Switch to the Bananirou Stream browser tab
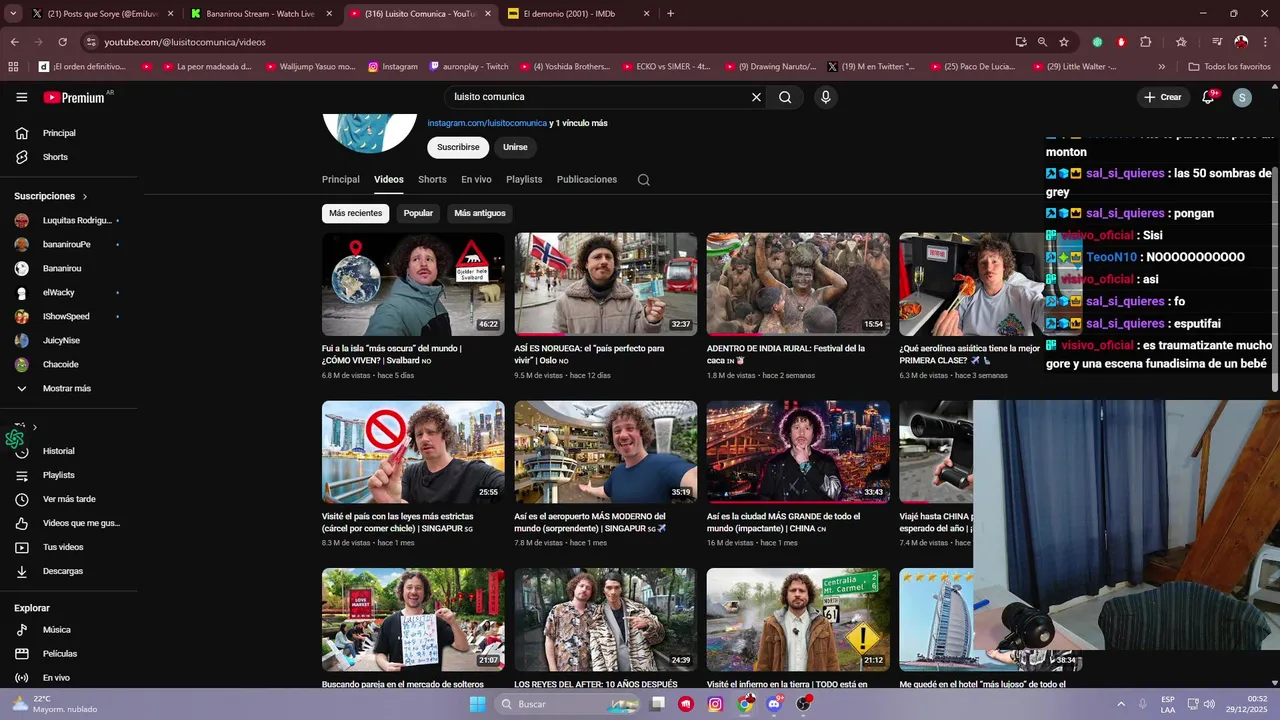 (x=260, y=14)
